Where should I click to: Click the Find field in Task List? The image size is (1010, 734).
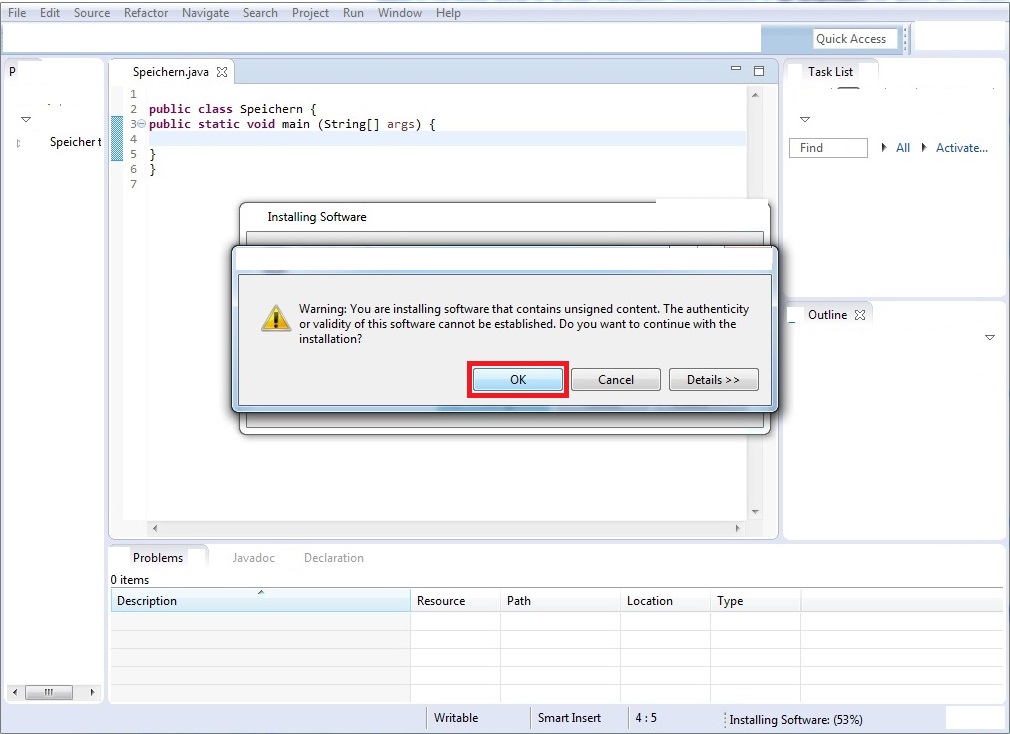point(828,148)
